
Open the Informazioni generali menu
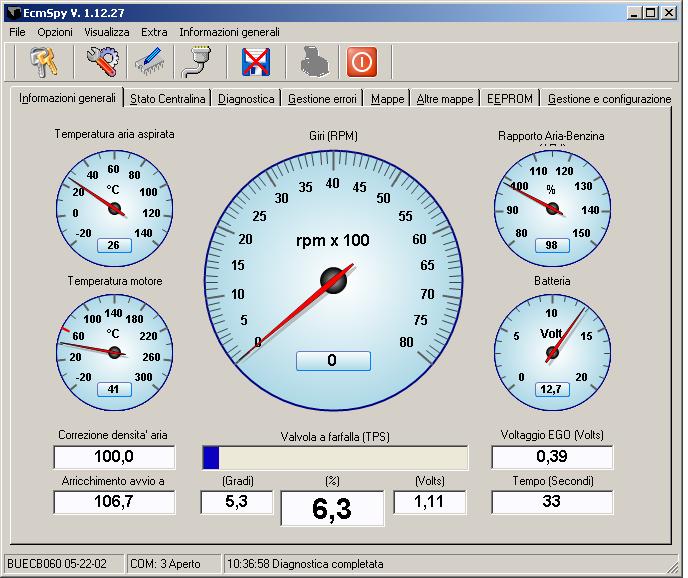pyautogui.click(x=229, y=32)
